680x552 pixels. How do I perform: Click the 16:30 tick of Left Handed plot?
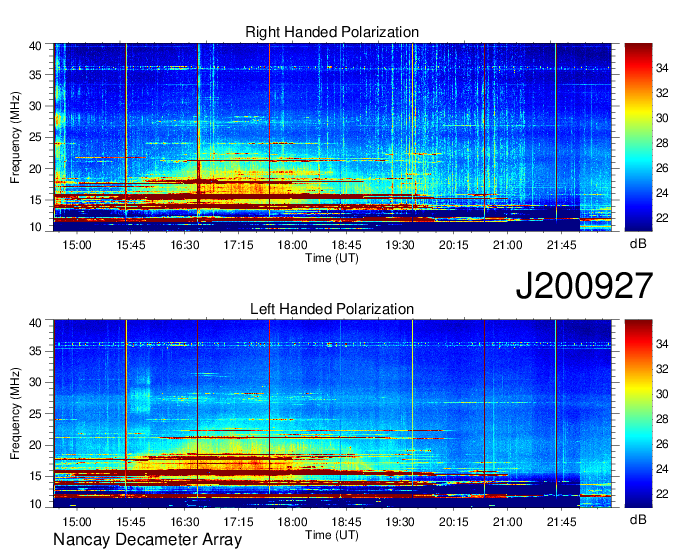[184, 522]
